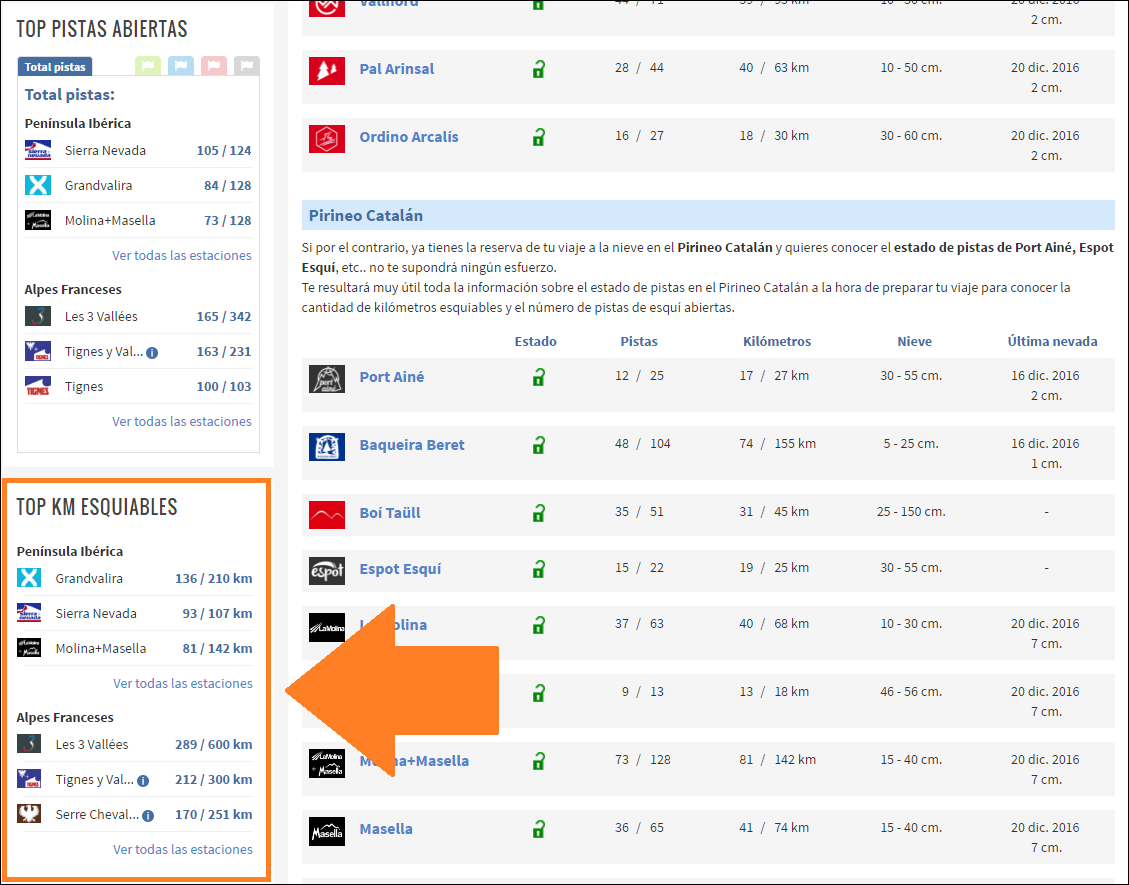Open Grandvalira logo in Top Pistas Abiertas
This screenshot has width=1129, height=885.
point(38,185)
